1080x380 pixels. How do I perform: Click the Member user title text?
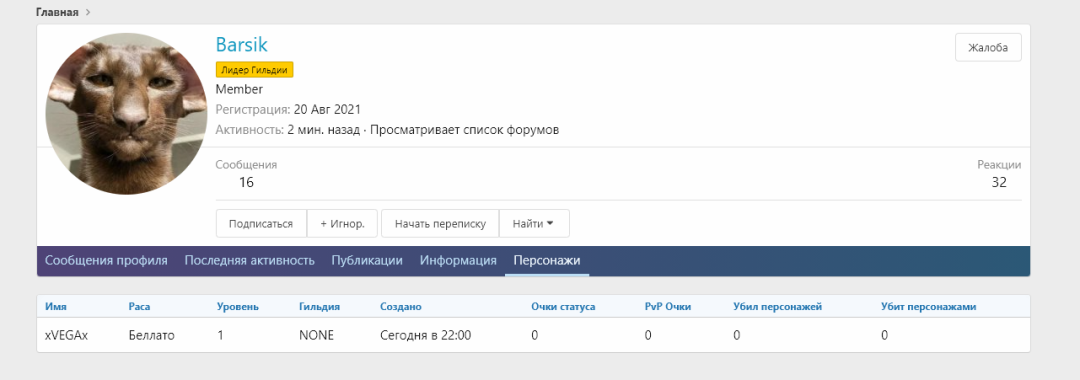pos(239,89)
